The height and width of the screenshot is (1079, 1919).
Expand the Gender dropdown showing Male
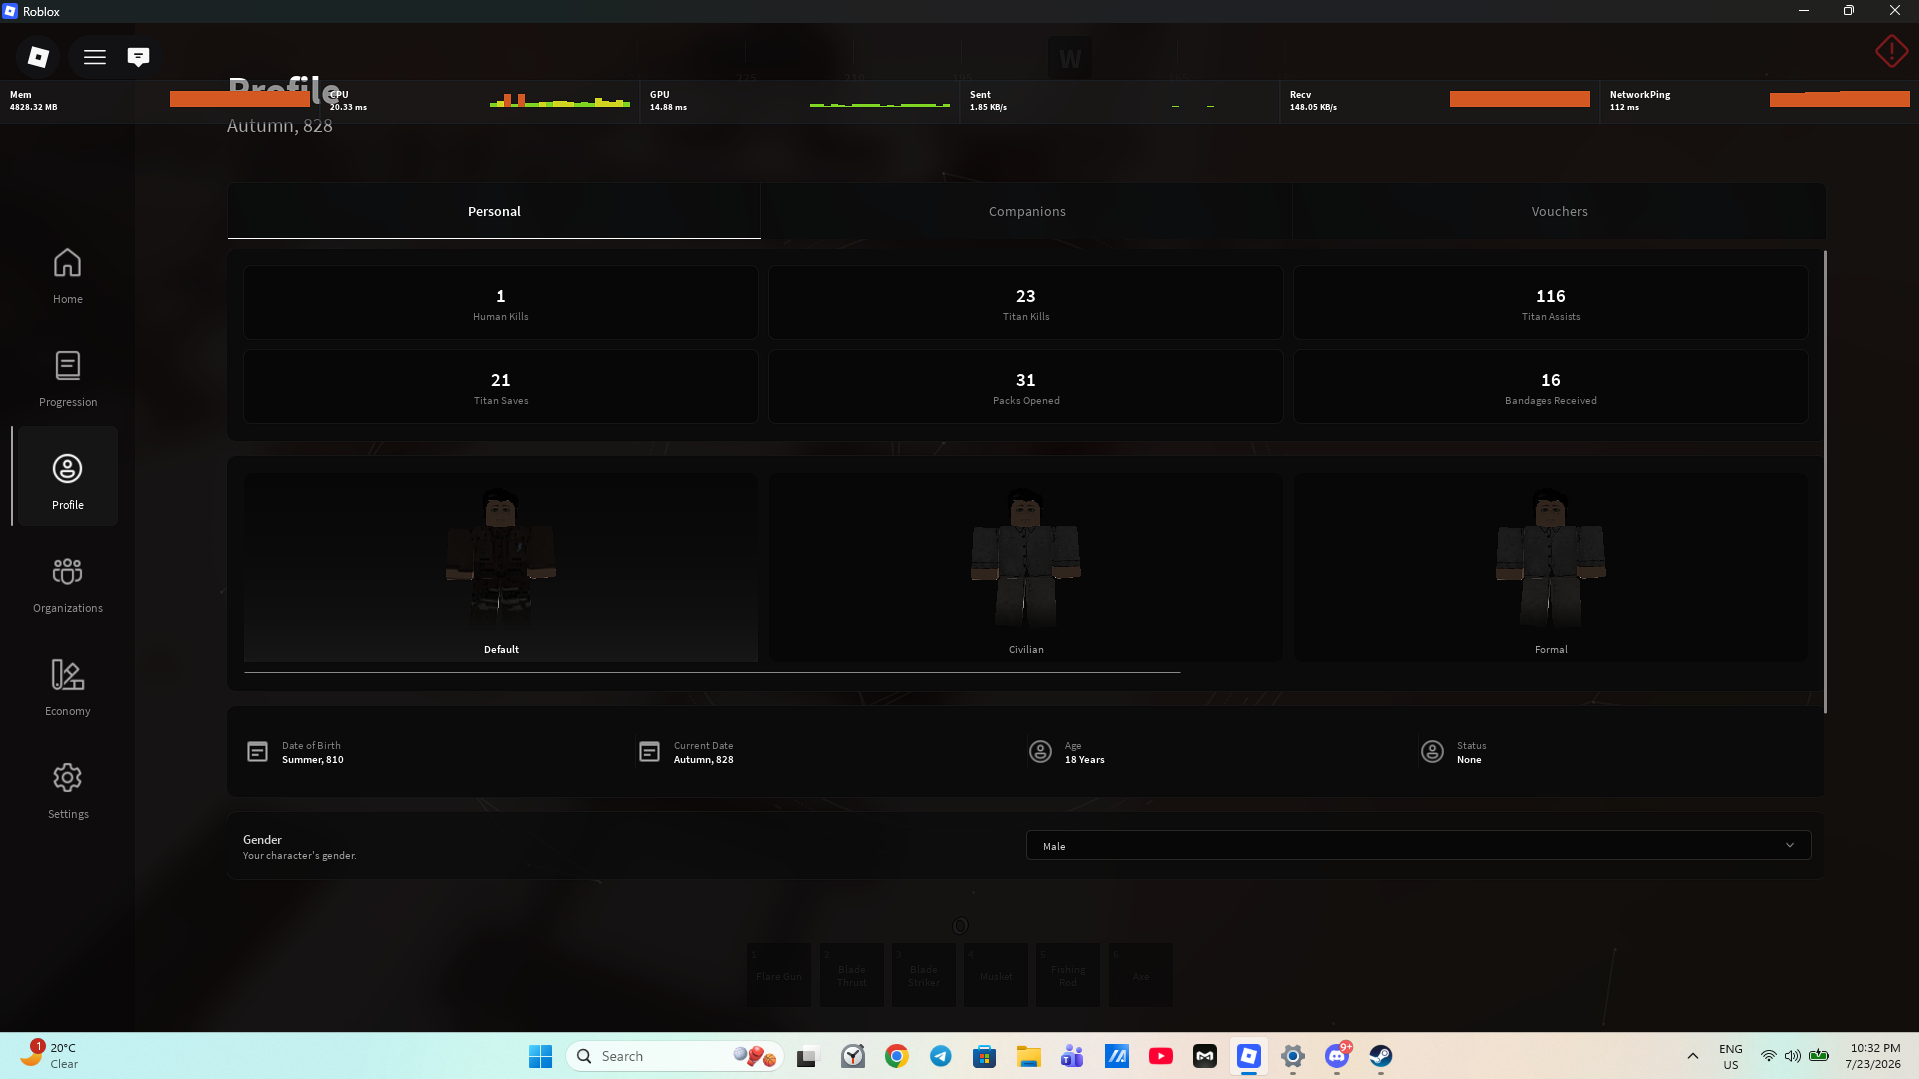pyautogui.click(x=1418, y=846)
